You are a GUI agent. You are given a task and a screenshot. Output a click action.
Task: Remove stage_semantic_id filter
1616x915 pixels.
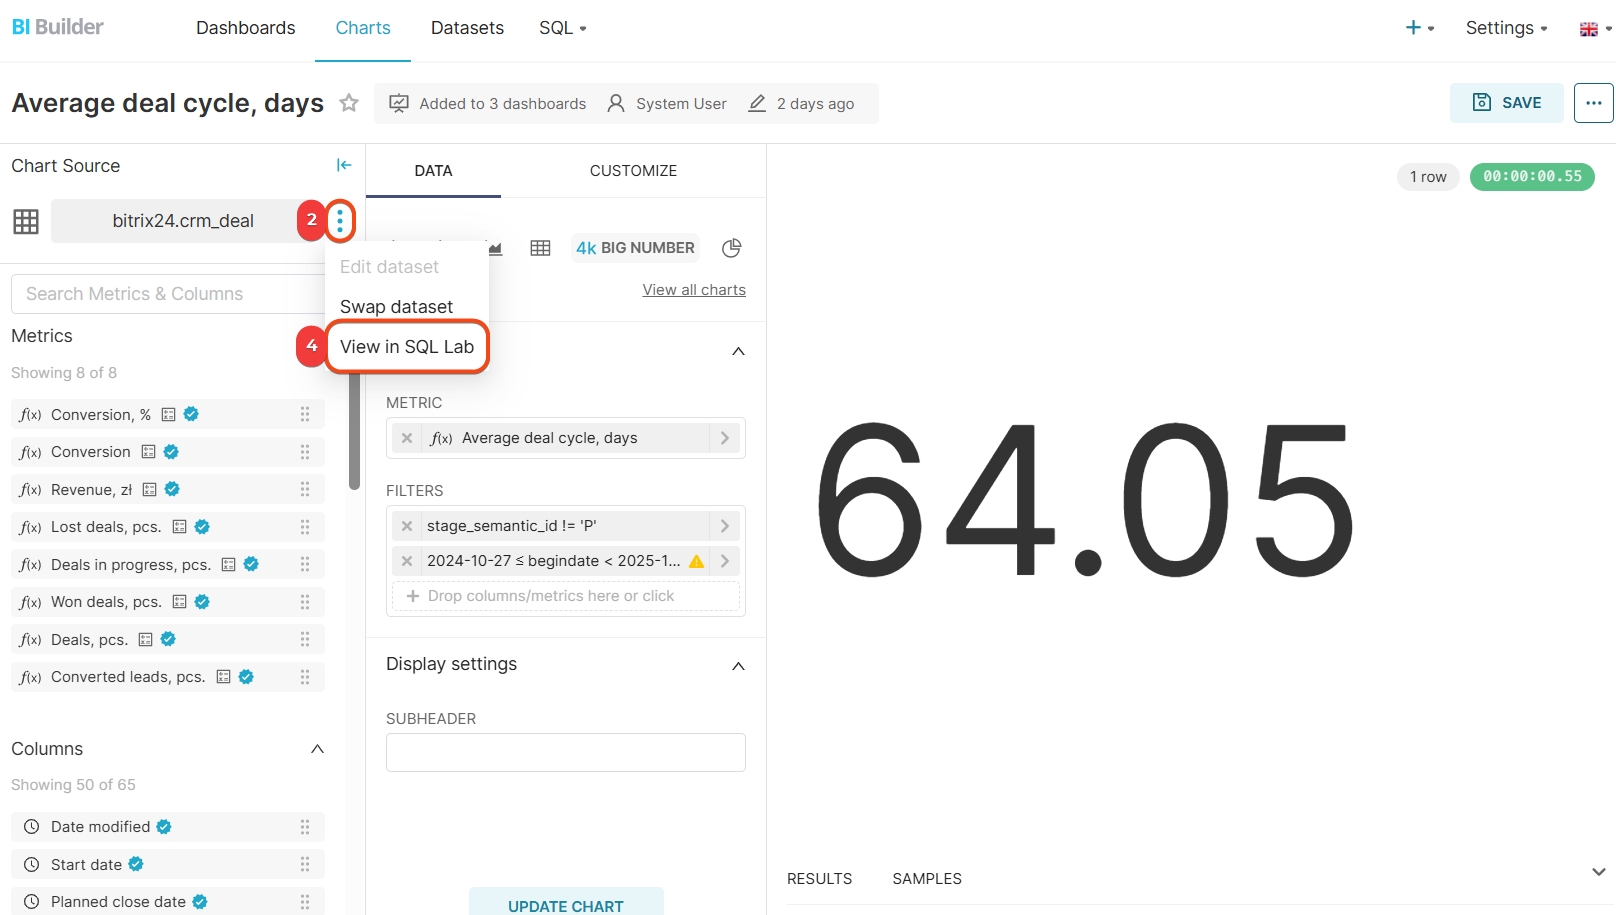point(407,526)
